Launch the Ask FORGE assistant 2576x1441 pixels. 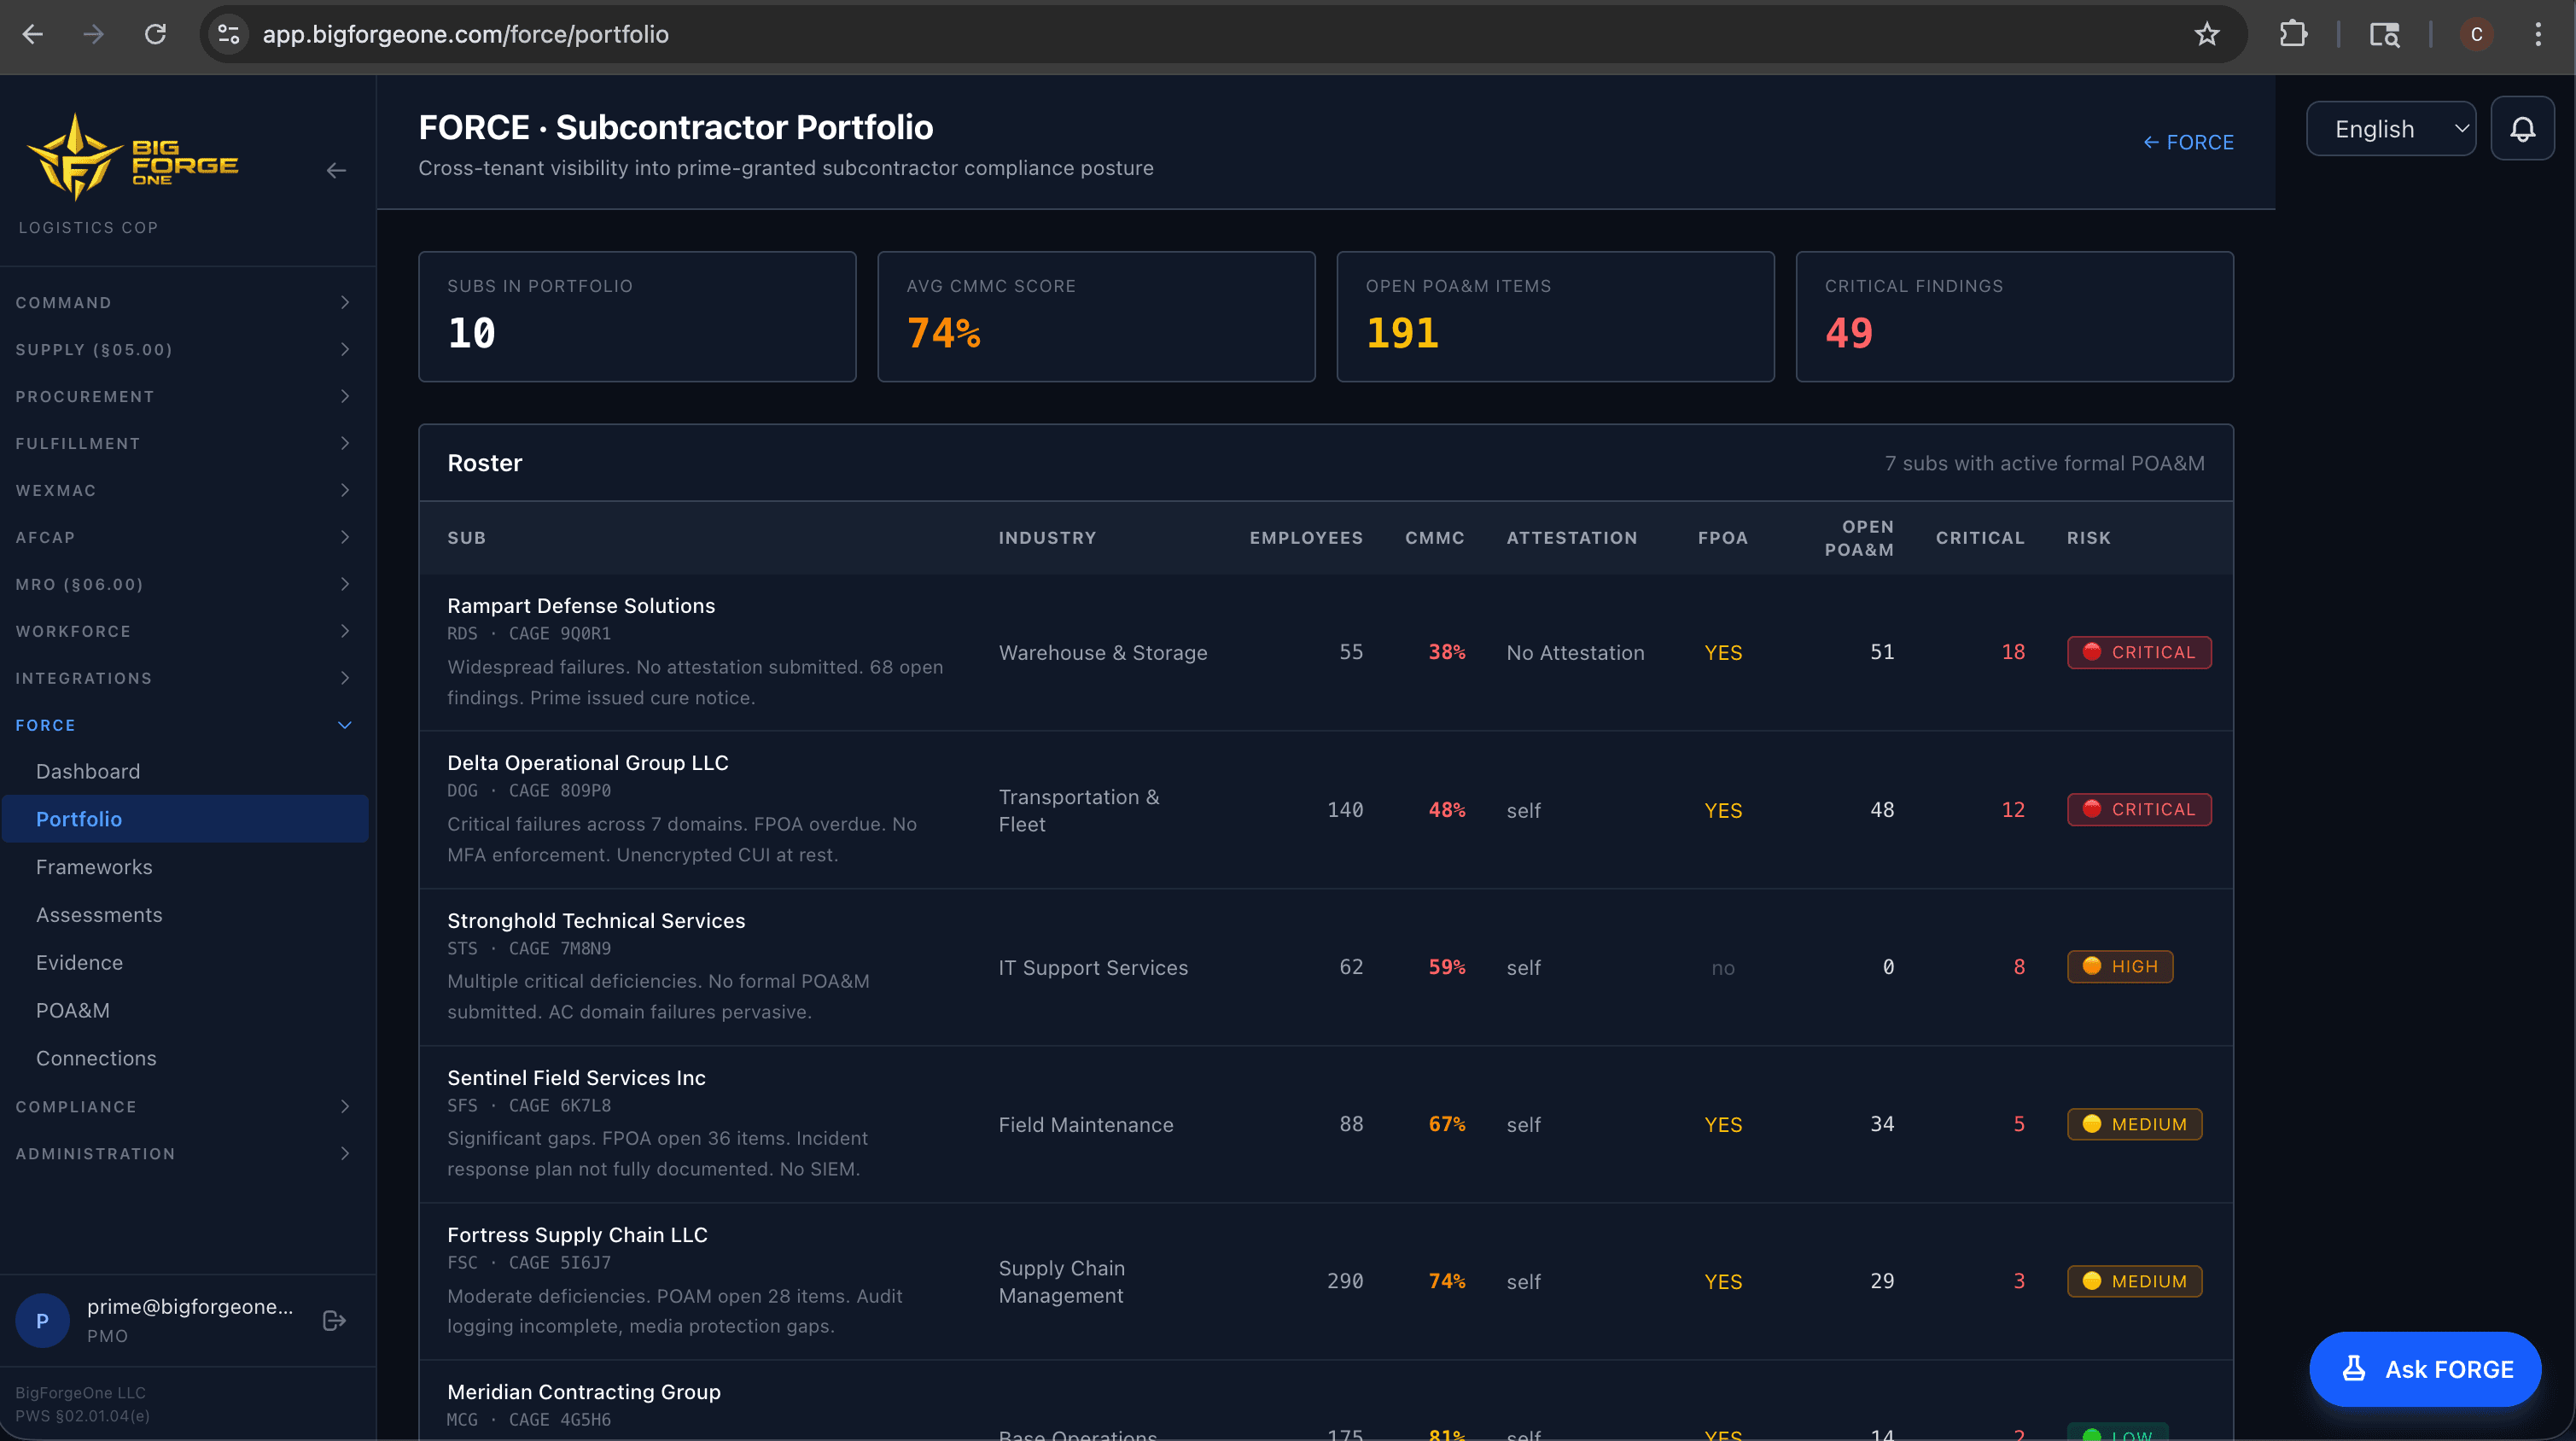(2425, 1369)
